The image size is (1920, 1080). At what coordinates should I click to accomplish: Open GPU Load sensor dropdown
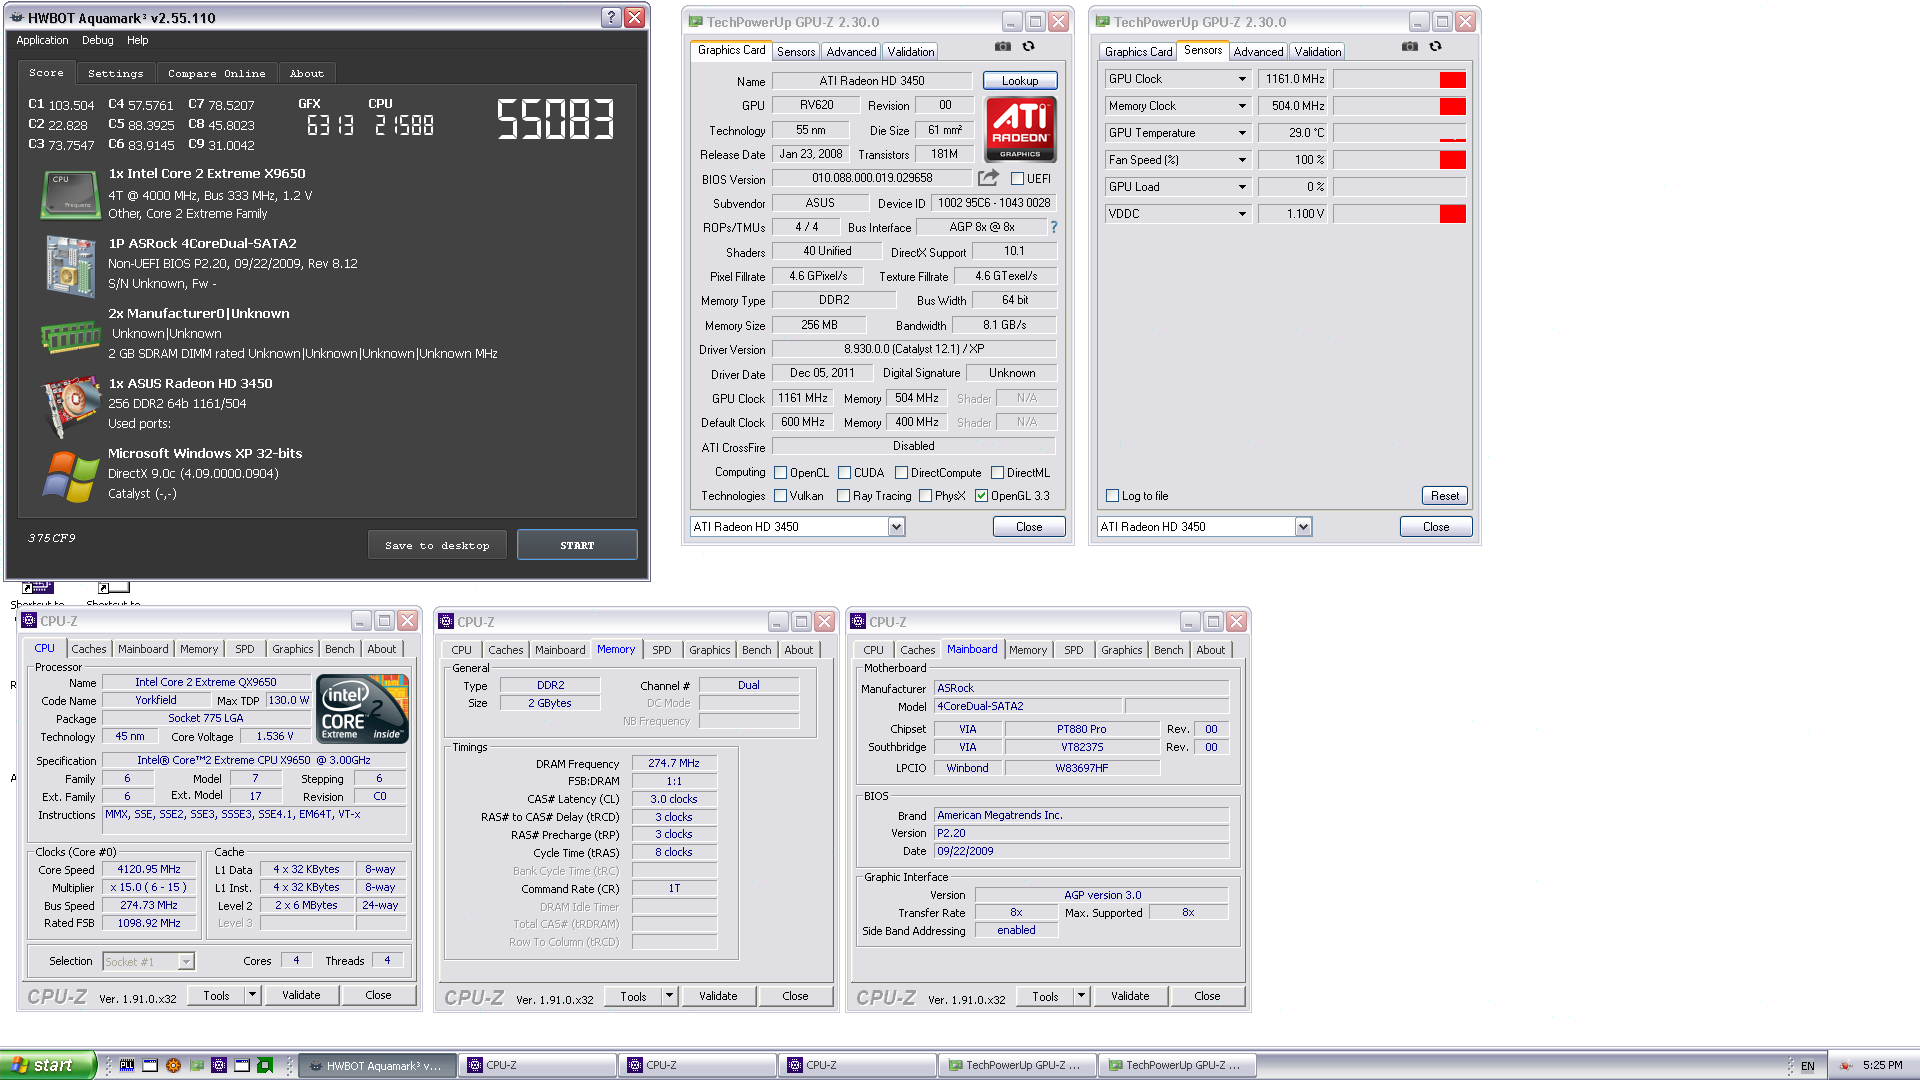[1243, 187]
